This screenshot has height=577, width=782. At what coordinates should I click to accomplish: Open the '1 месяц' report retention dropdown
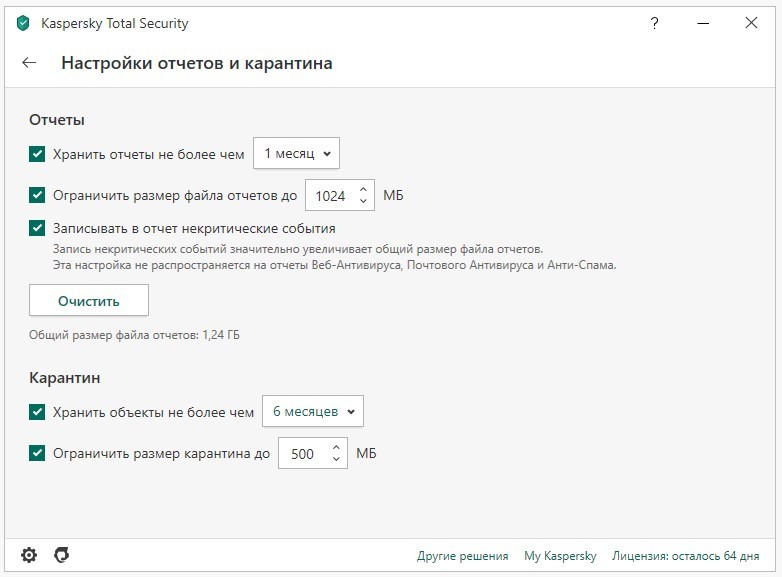296,154
